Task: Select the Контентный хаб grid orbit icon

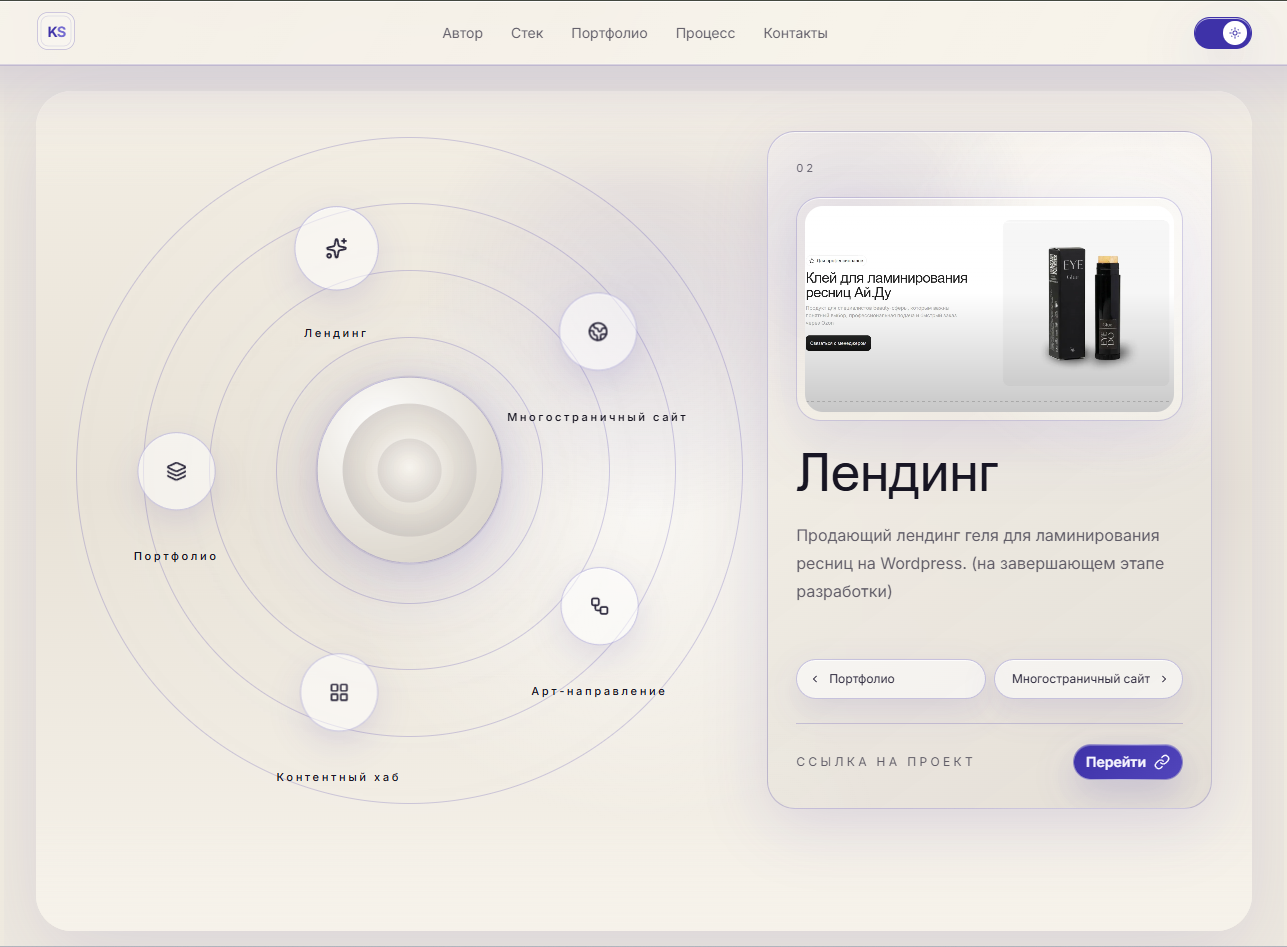Action: click(x=339, y=692)
